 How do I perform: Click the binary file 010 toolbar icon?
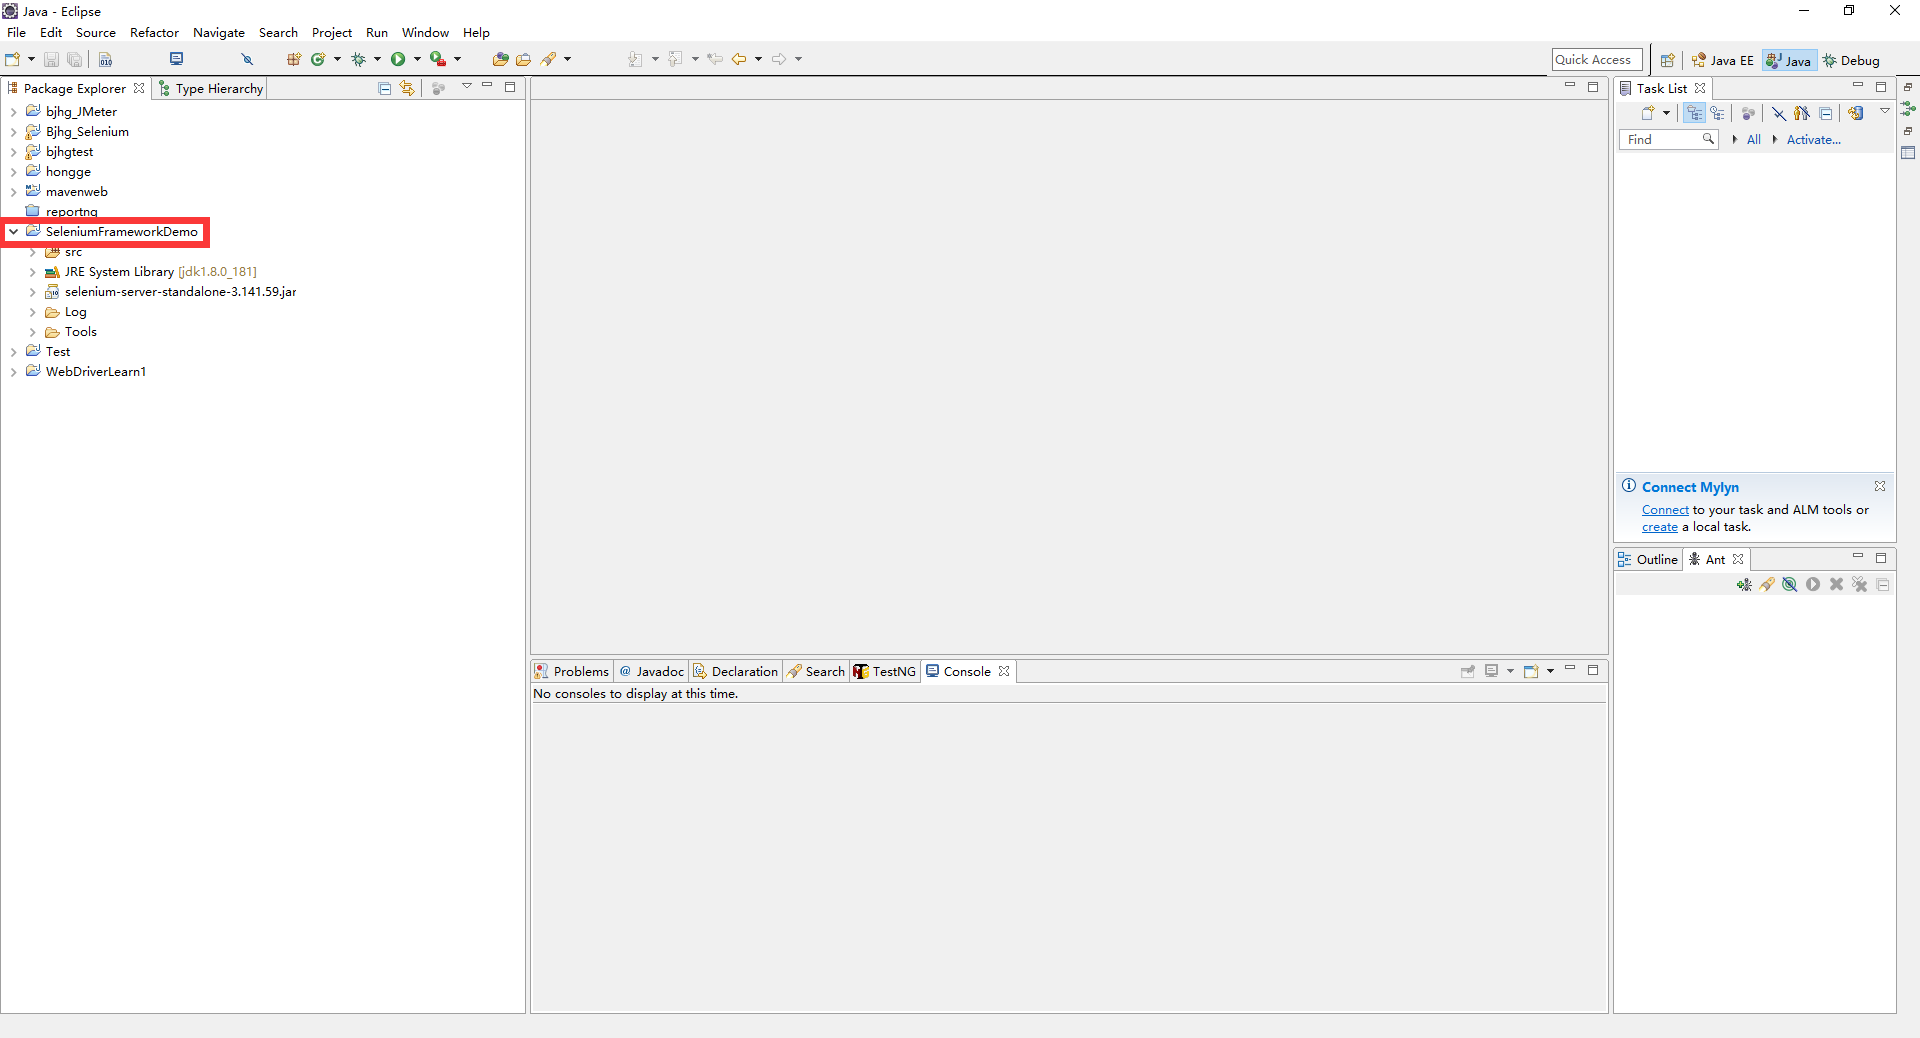click(x=105, y=59)
